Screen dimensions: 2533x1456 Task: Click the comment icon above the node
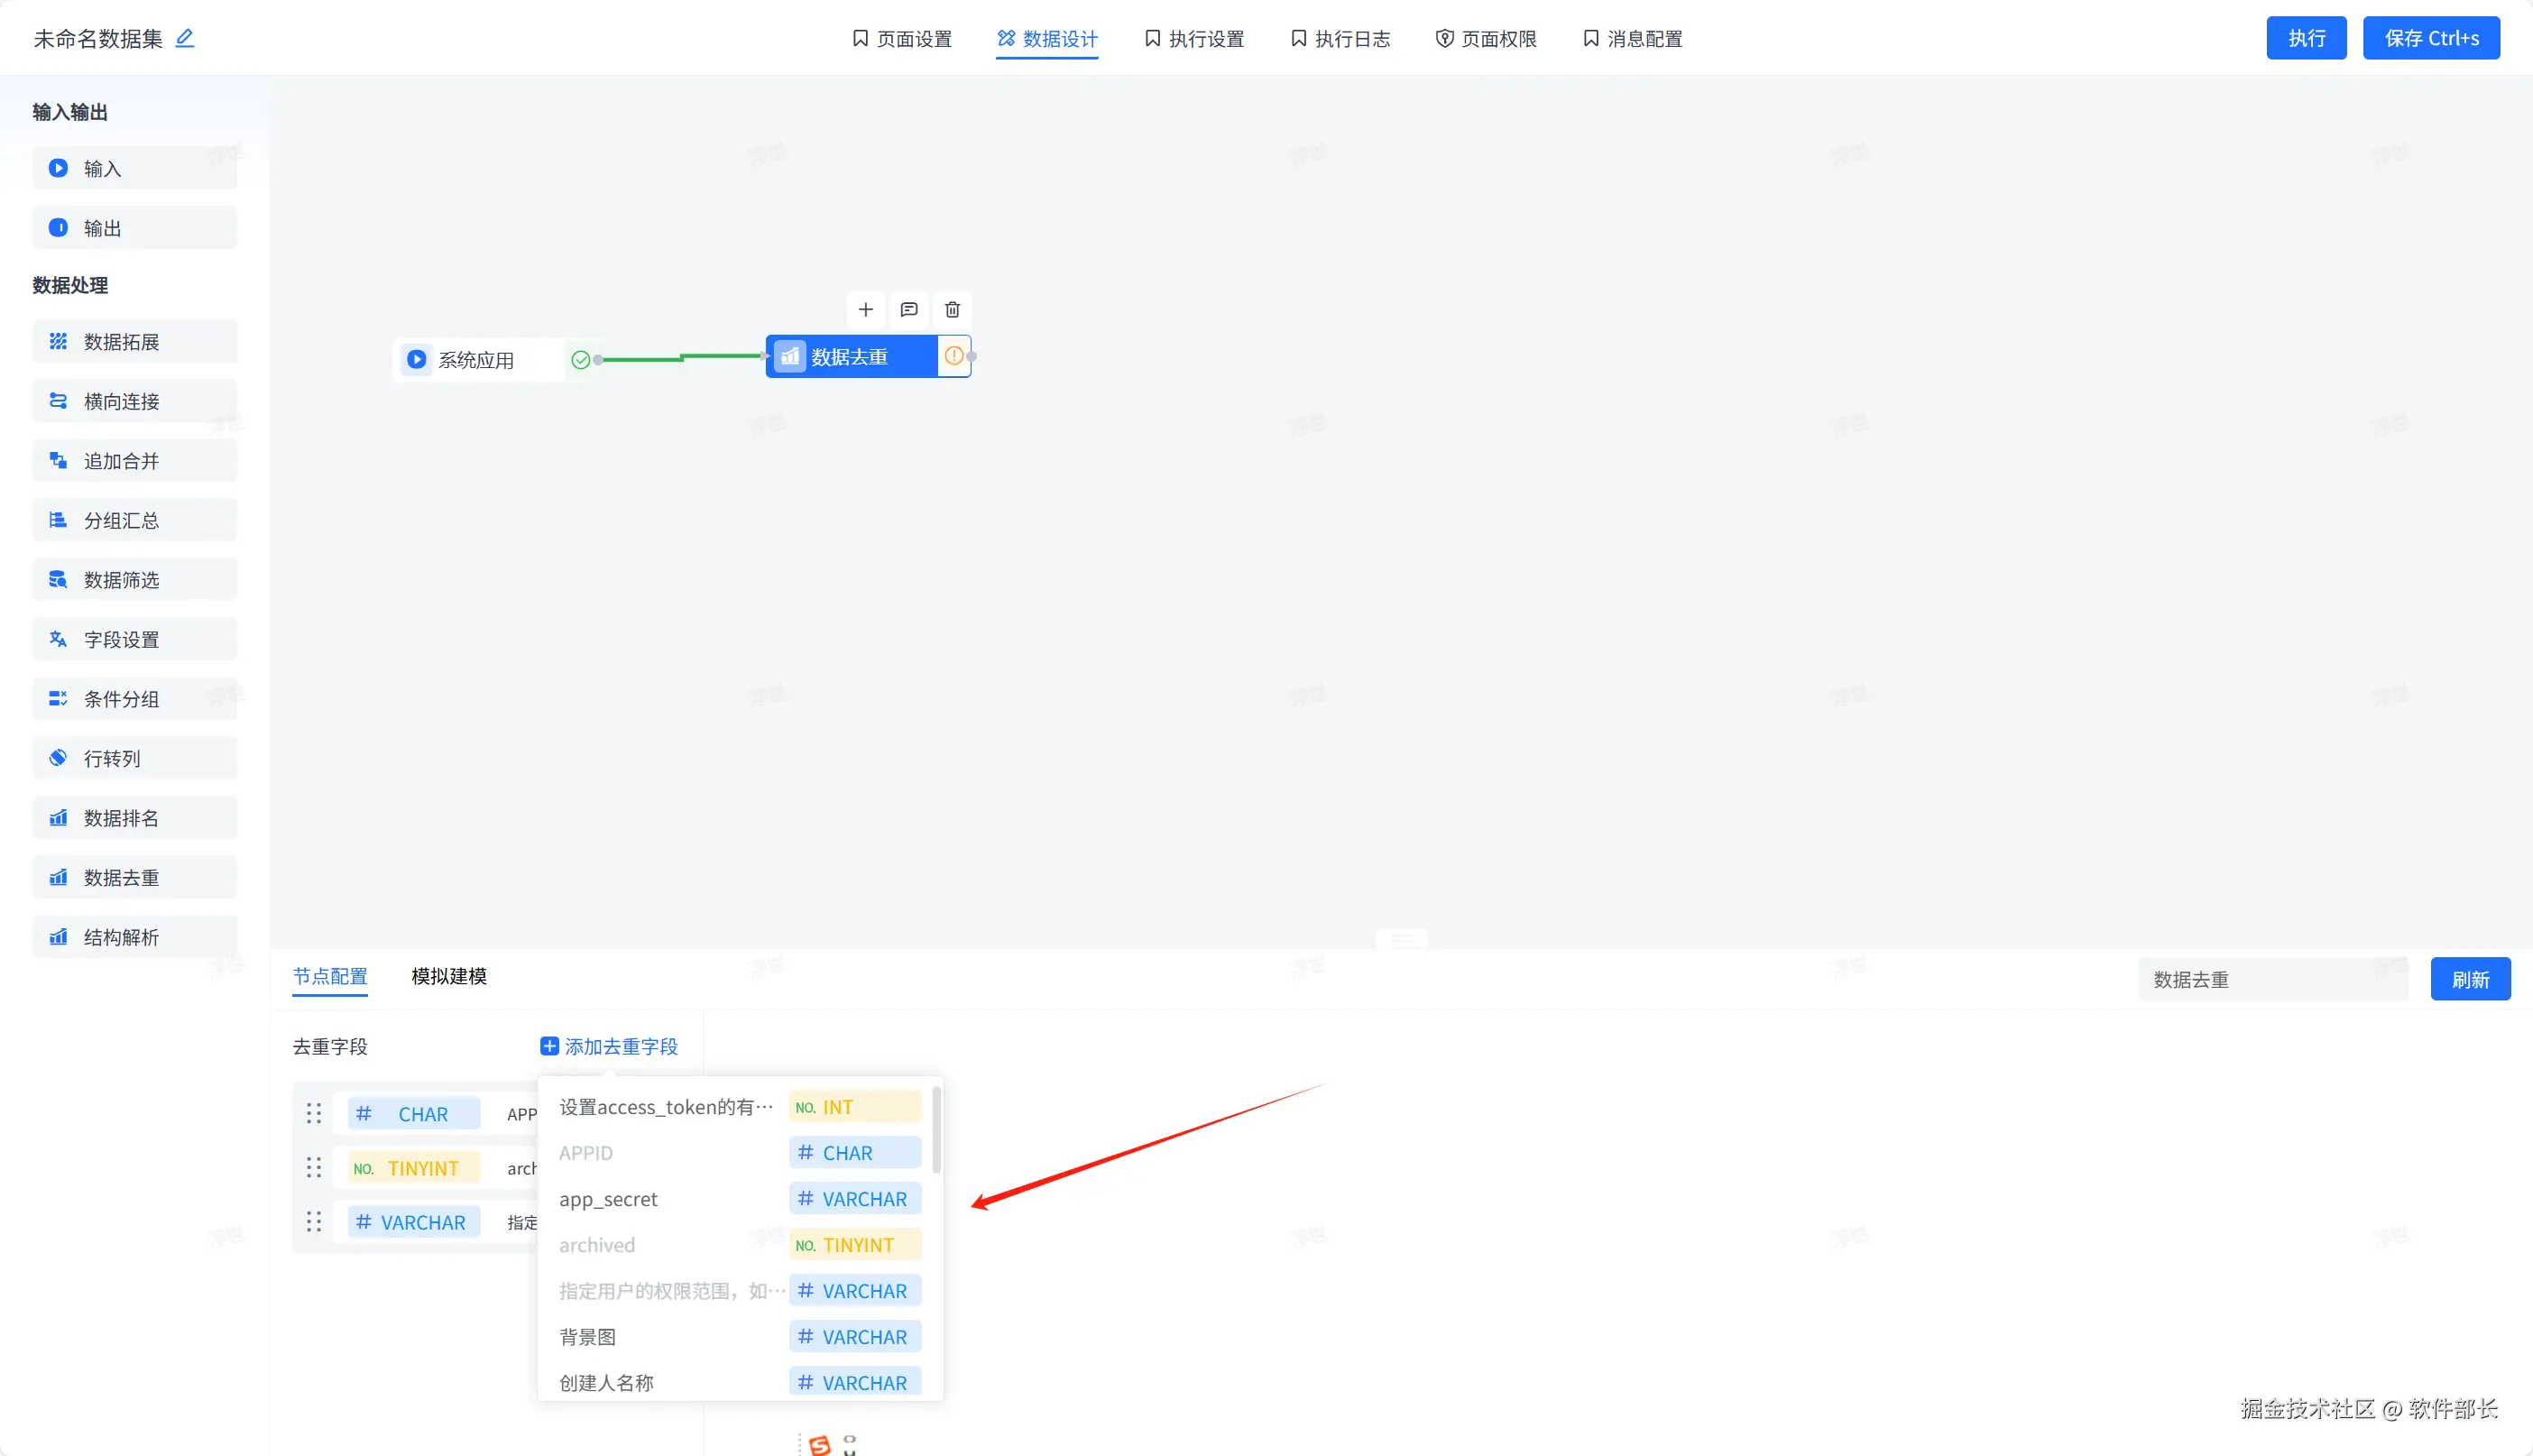[908, 310]
